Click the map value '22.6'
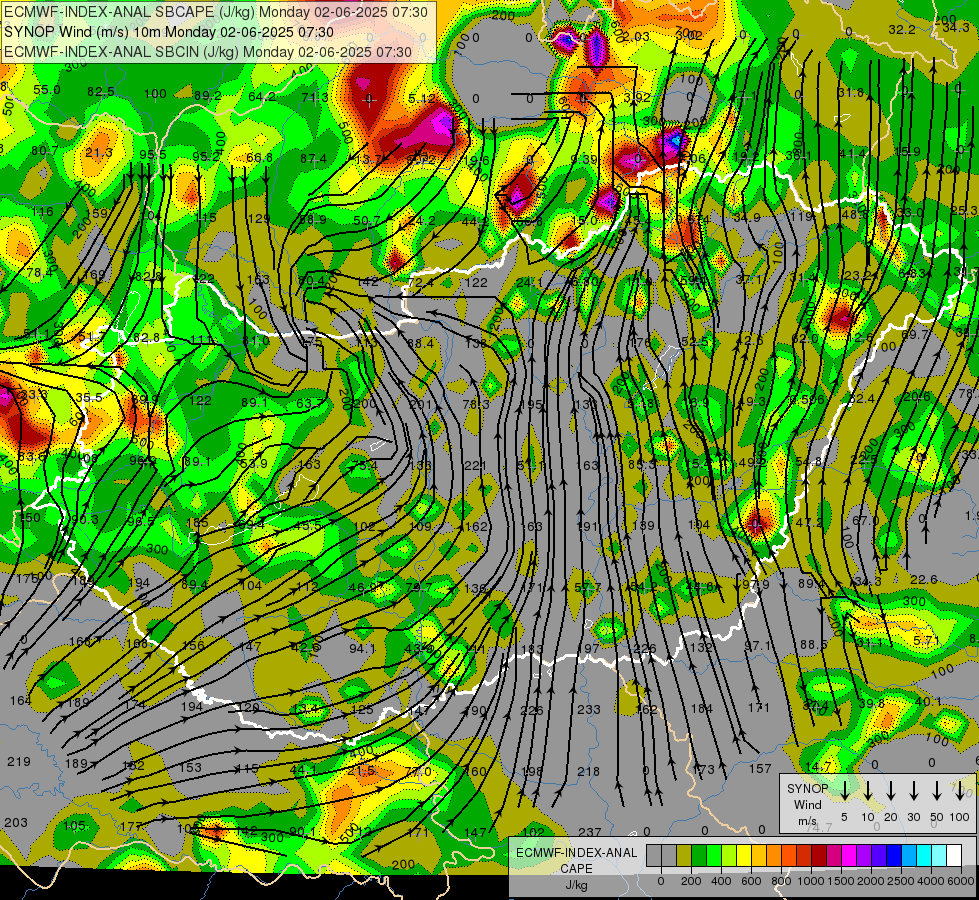The image size is (979, 900). [x=923, y=580]
